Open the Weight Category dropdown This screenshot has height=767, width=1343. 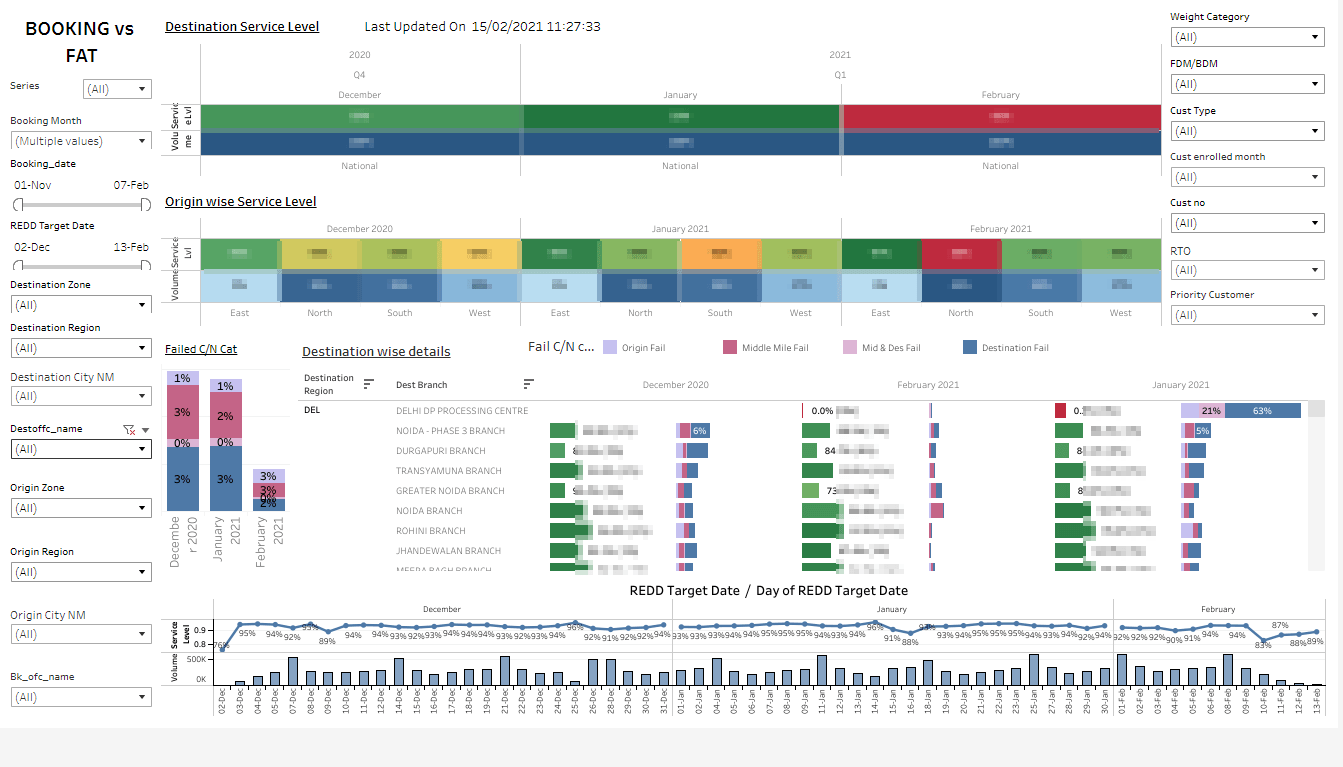pyautogui.click(x=1317, y=37)
